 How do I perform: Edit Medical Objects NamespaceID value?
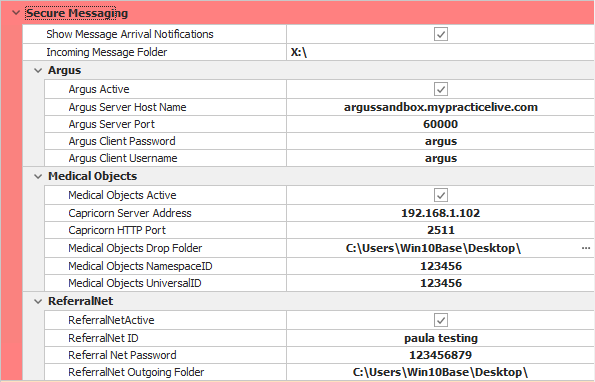point(441,266)
